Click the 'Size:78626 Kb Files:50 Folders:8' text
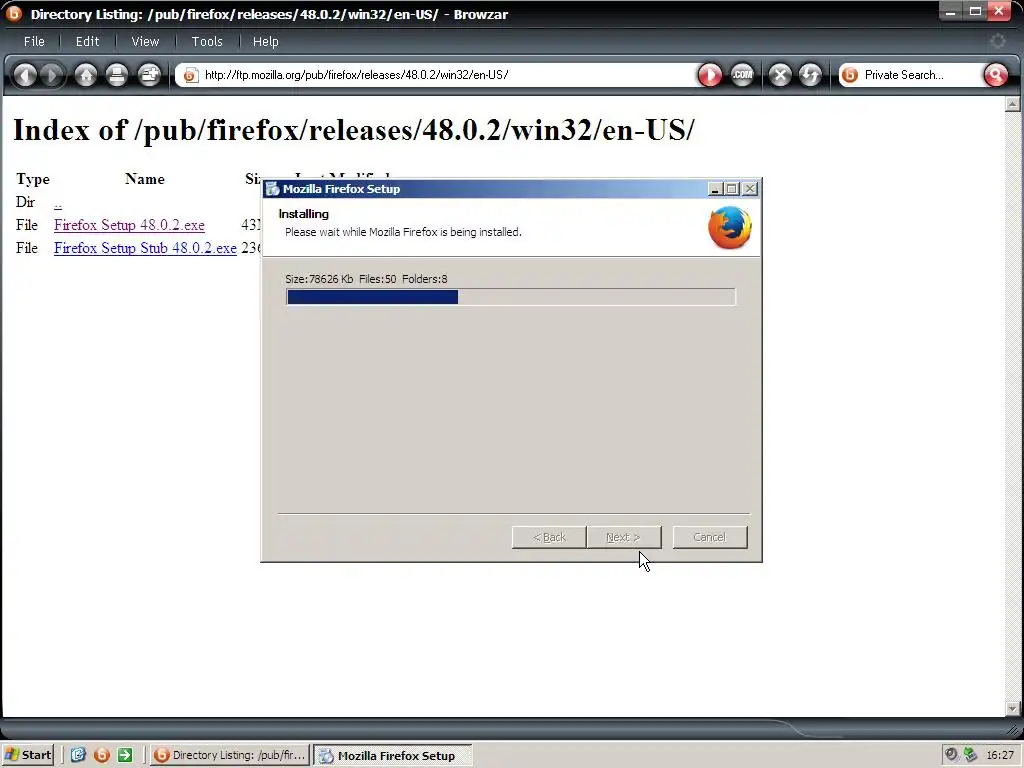This screenshot has width=1024, height=768. (x=366, y=279)
